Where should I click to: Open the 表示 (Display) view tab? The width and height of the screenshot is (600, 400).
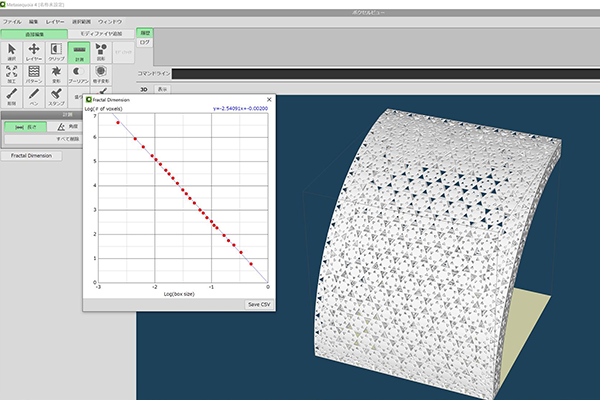point(162,89)
